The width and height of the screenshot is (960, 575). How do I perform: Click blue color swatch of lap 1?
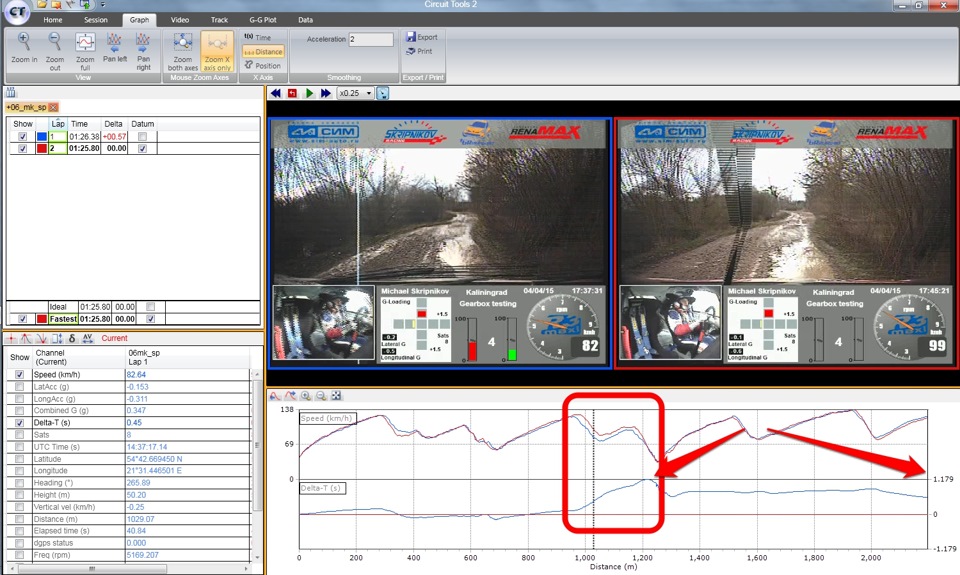42,137
